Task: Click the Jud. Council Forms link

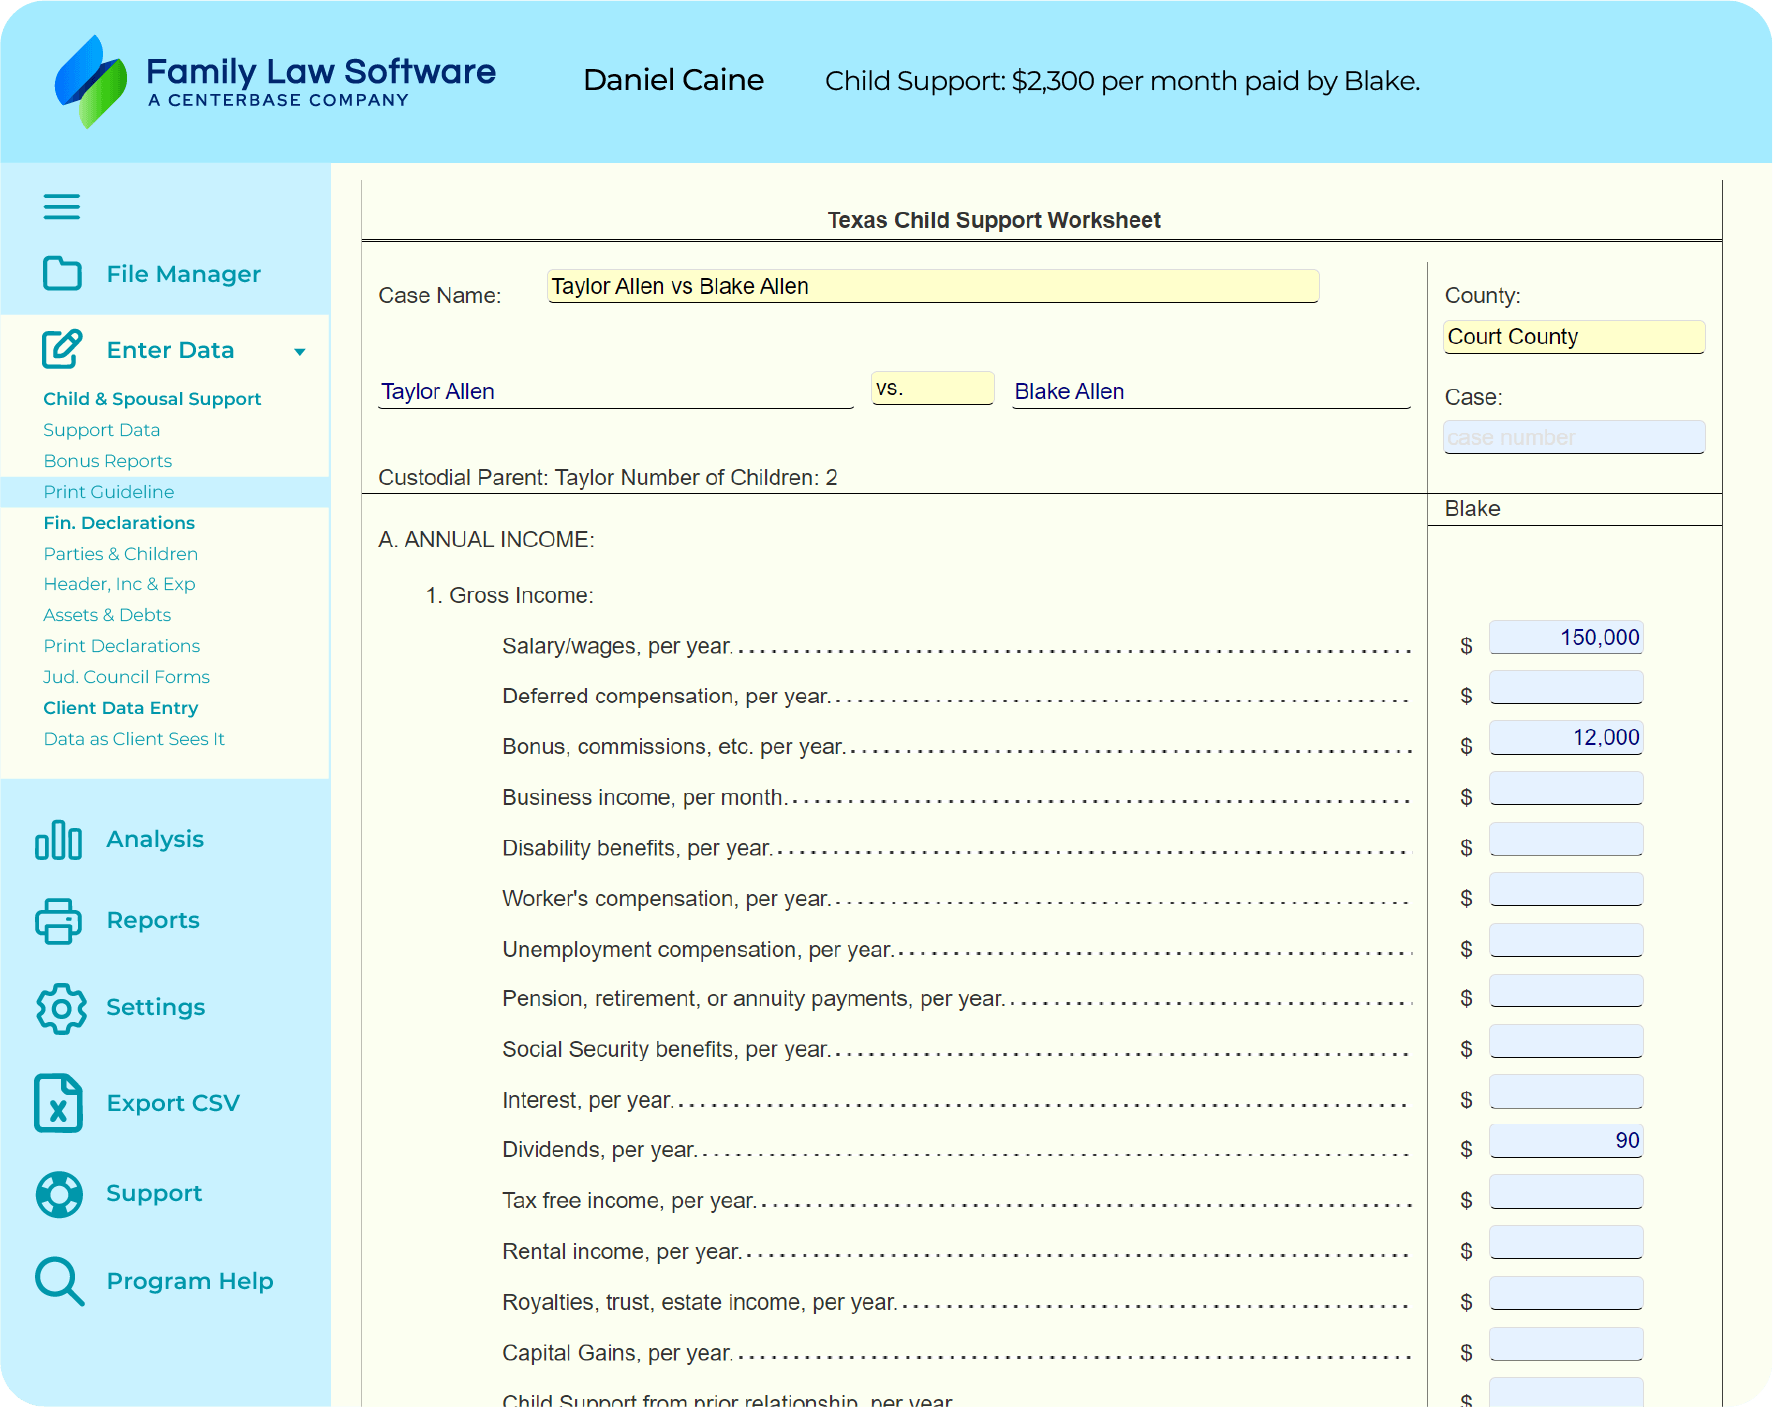Action: pyautogui.click(x=126, y=677)
